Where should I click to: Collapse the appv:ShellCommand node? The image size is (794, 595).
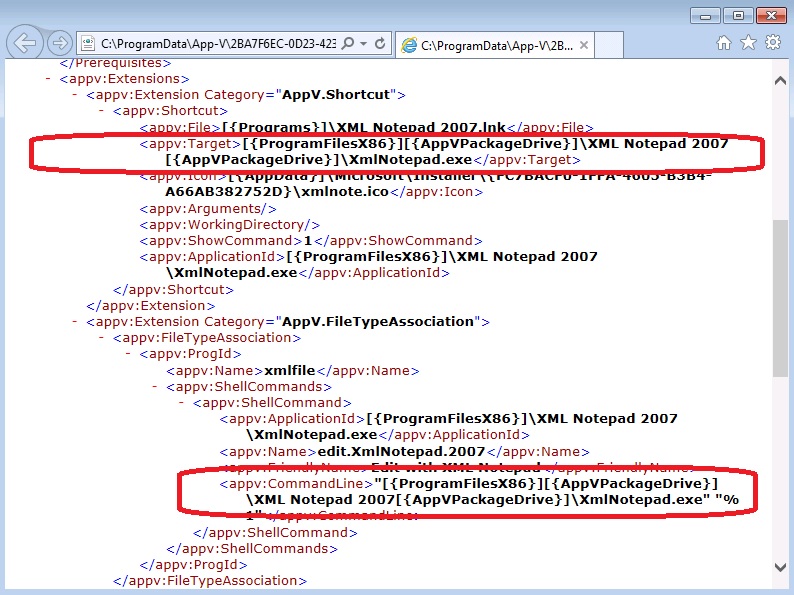182,403
